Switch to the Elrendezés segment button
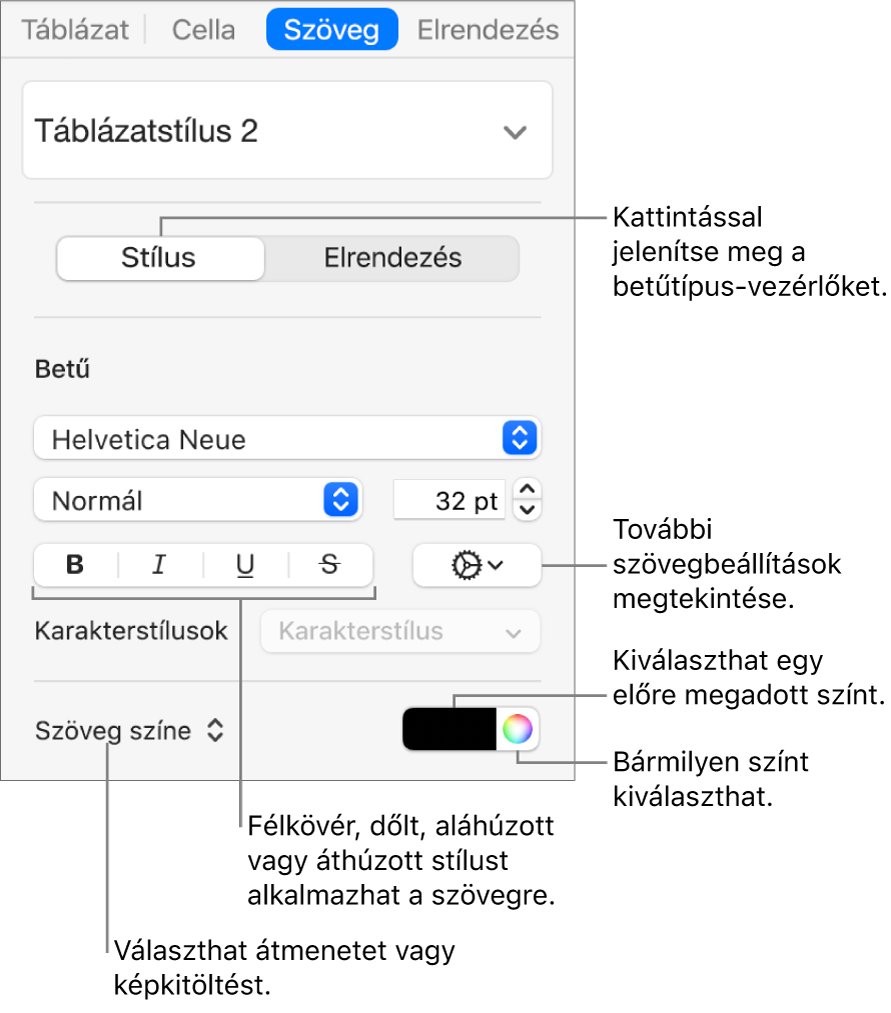Screen dimensions: 891x1013 point(392,258)
